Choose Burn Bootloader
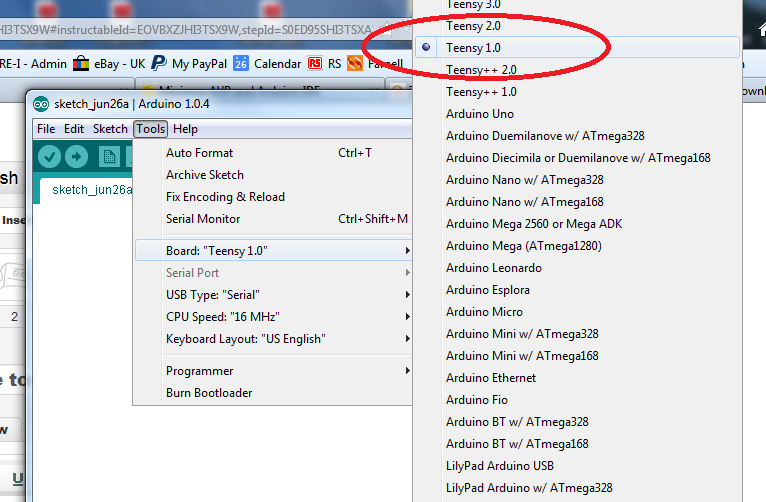 coord(272,393)
